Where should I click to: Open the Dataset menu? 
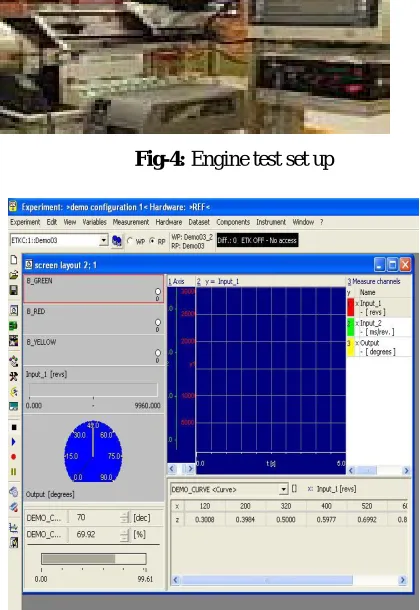pos(199,222)
